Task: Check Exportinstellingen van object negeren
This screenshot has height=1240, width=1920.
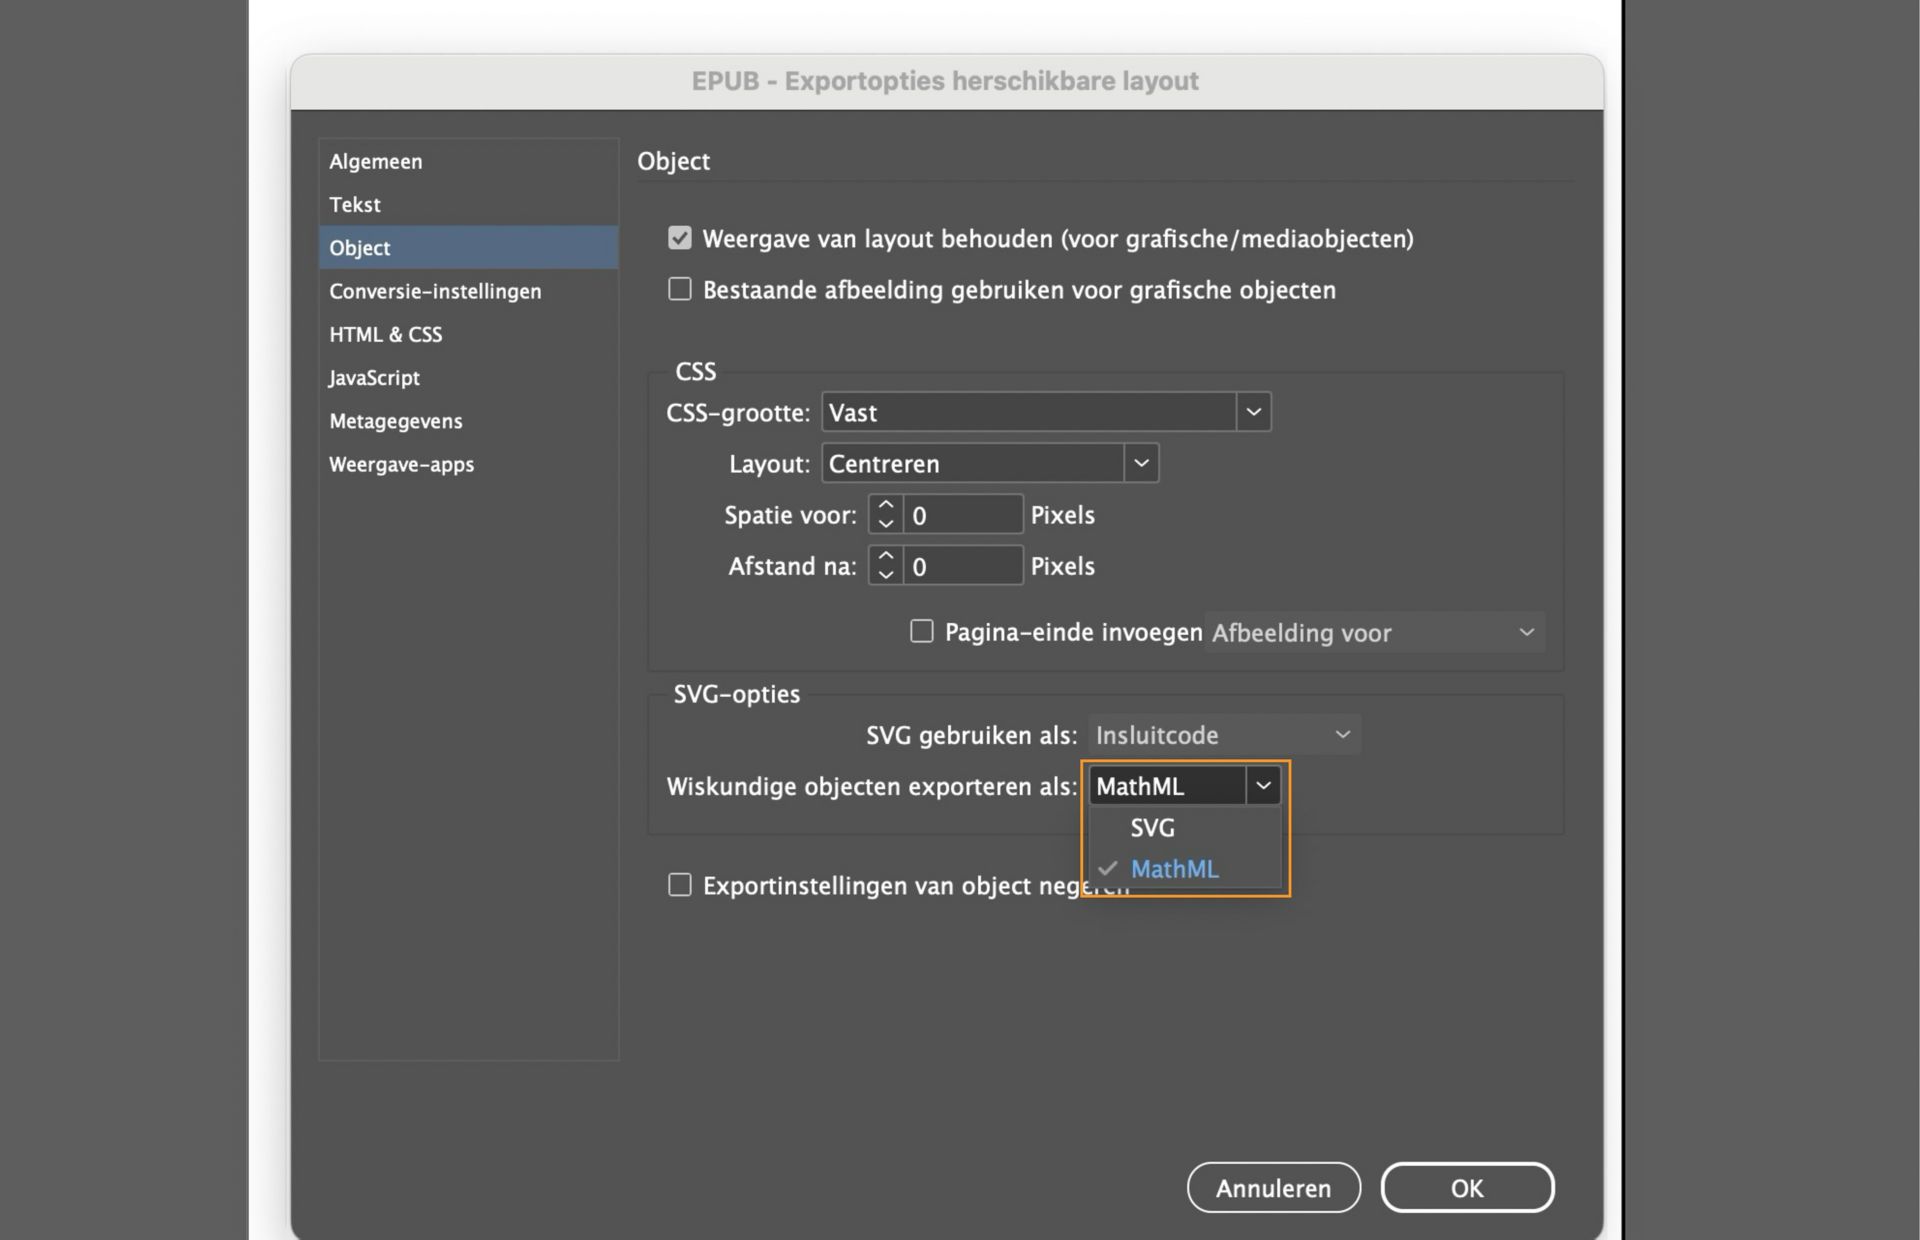Action: 679,884
